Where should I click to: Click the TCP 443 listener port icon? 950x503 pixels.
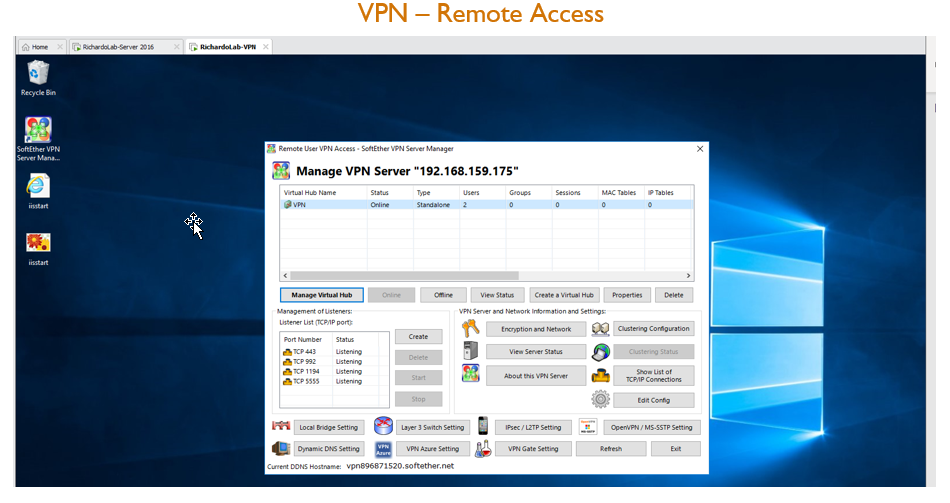pos(288,351)
